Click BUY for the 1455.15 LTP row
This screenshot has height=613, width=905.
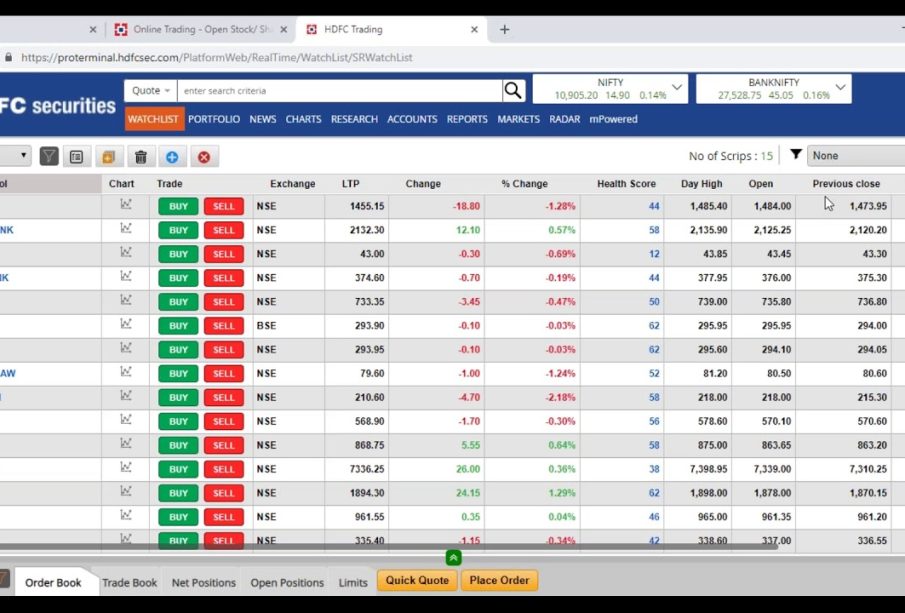178,206
